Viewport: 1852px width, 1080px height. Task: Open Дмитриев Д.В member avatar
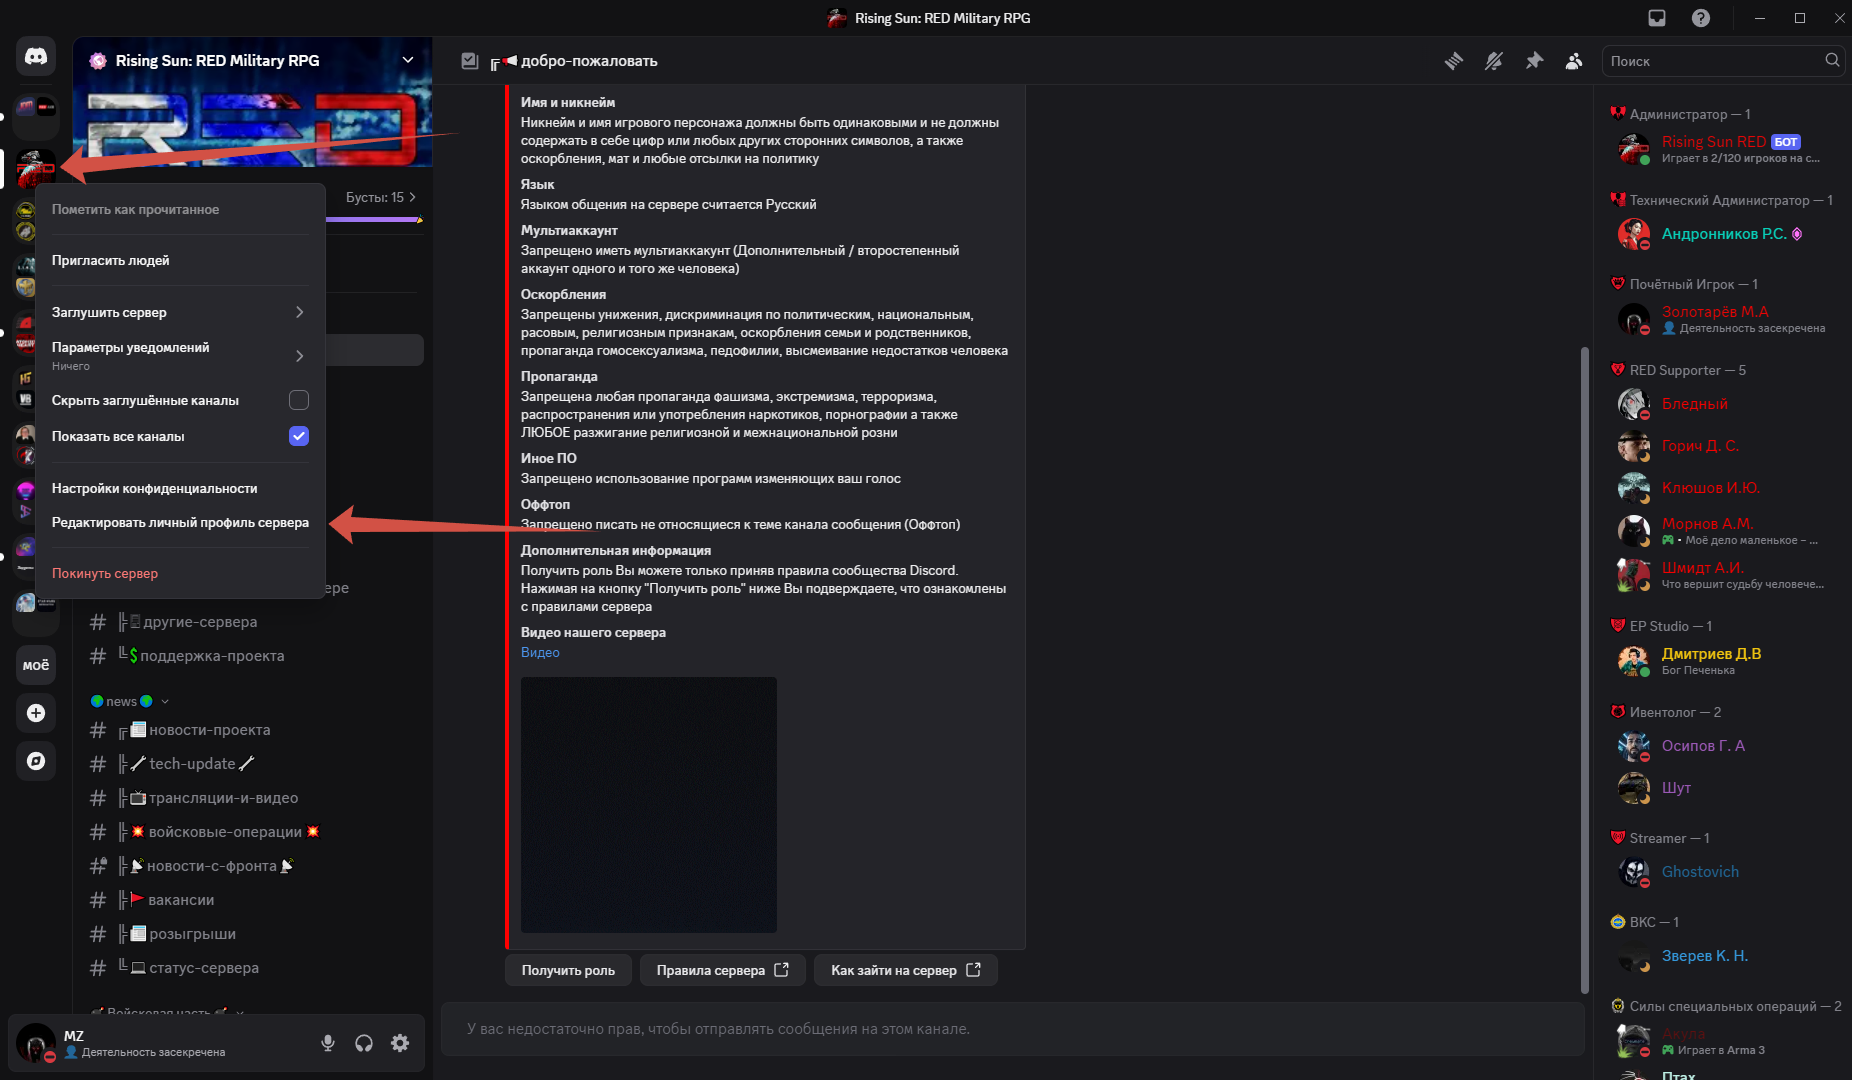click(1634, 660)
